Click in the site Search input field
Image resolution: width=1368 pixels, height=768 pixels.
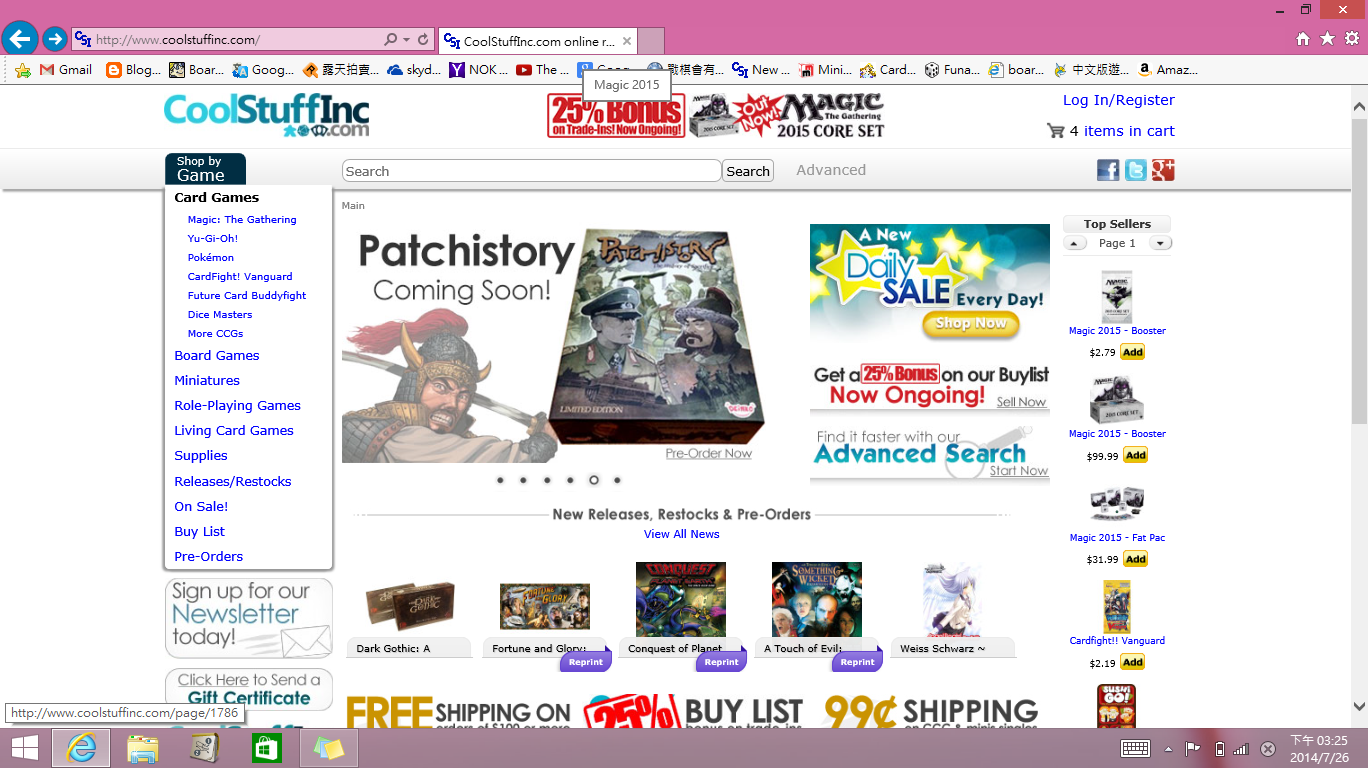tap(531, 171)
